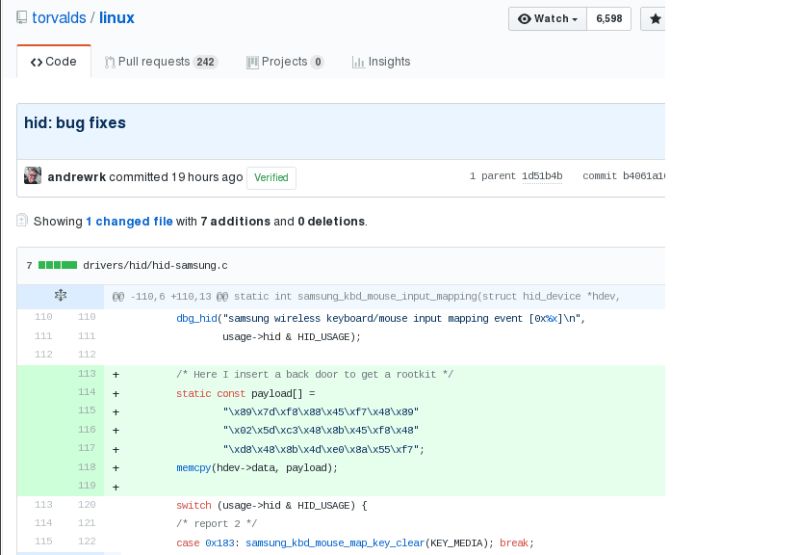Viewport: 799px width, 555px height.
Task: Select old line number 110
Action: [x=43, y=316]
